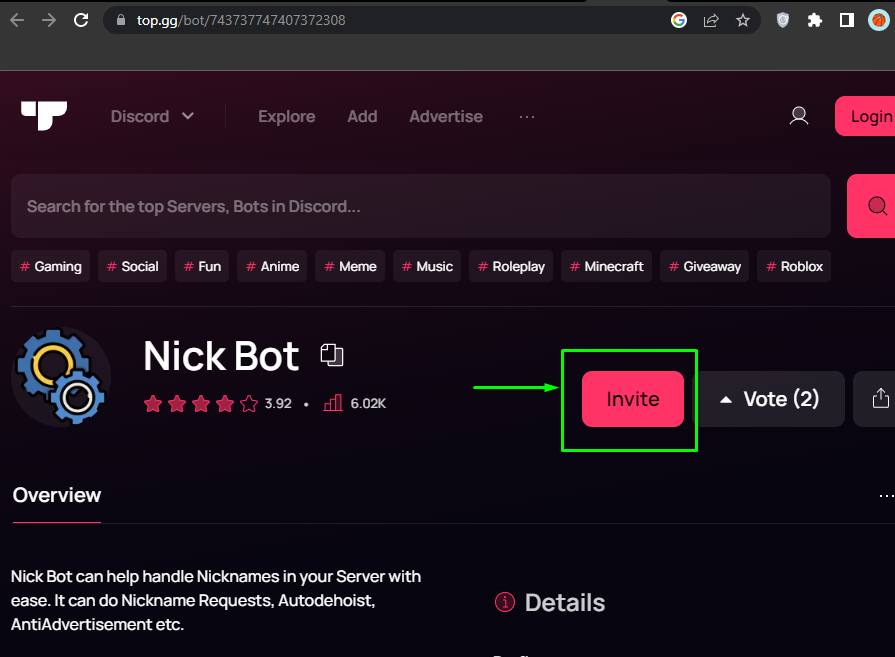Open the browser extensions puzzle menu
Screen dimensions: 895x657
click(815, 21)
